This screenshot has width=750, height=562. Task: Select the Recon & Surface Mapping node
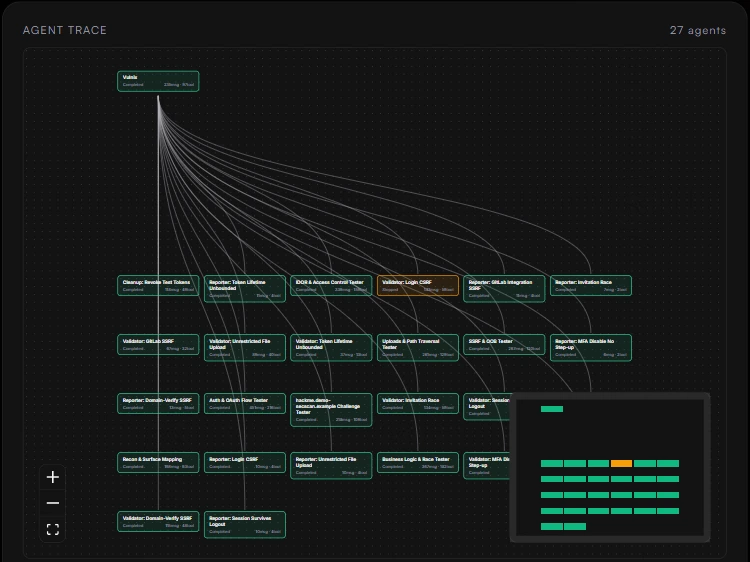pos(158,463)
